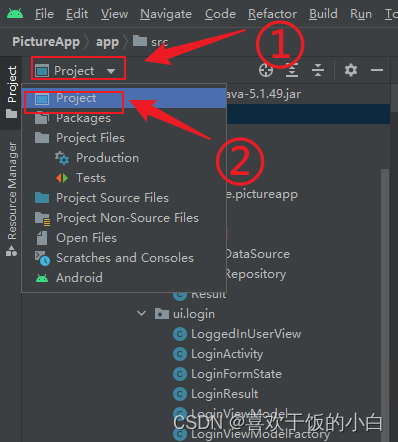Select the Tests scope option

[x=124, y=178]
